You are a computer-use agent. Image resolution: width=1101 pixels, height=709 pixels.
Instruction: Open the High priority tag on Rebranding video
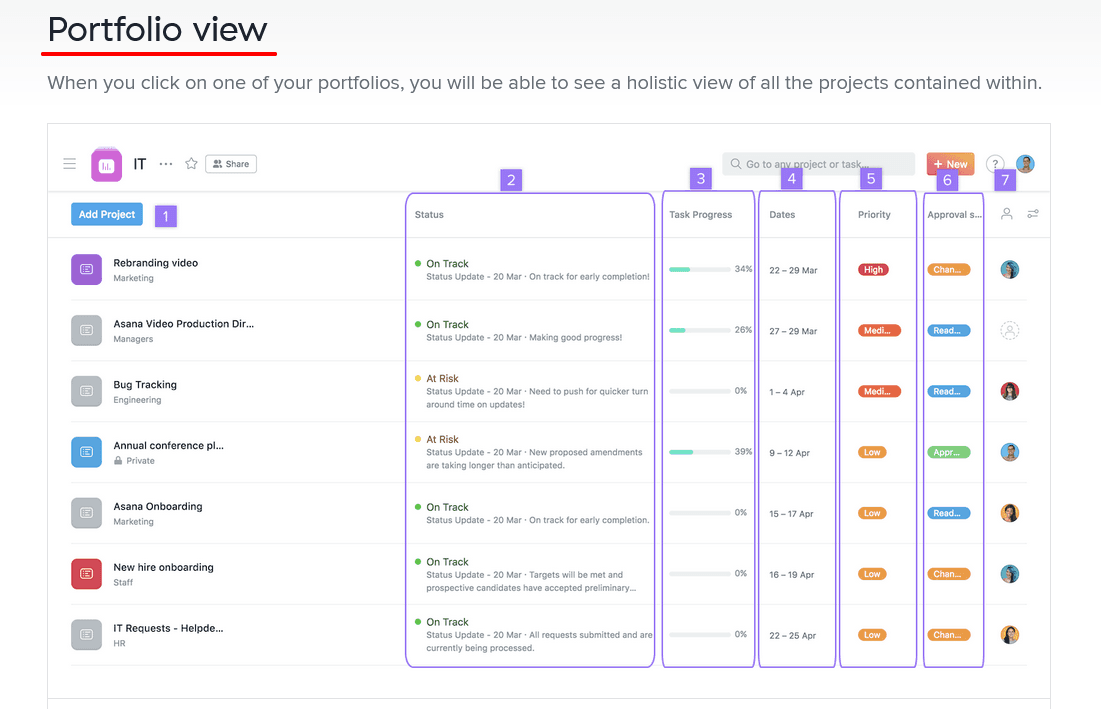tap(873, 270)
